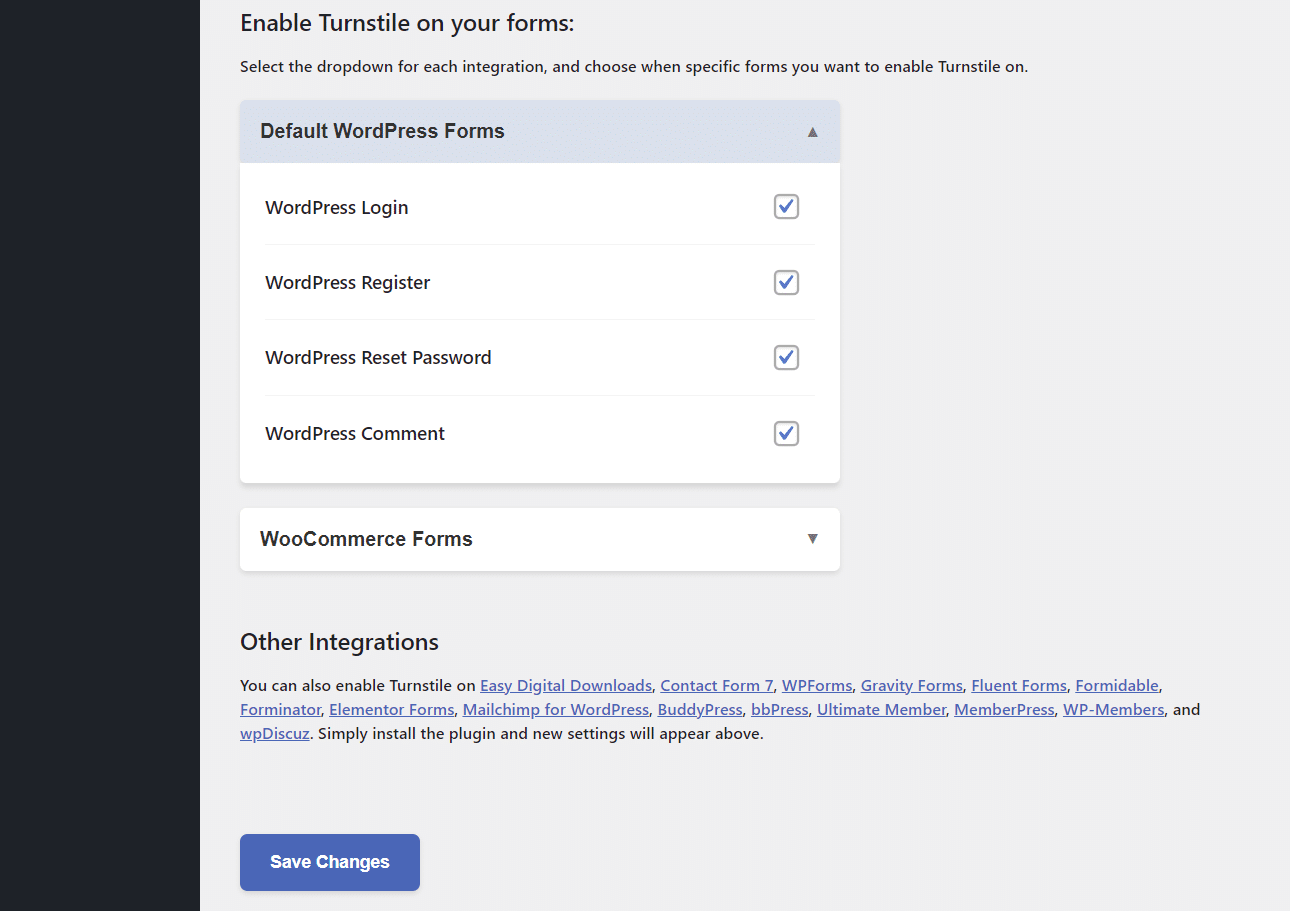Collapse Default WordPress Forms with the up arrow

(813, 132)
